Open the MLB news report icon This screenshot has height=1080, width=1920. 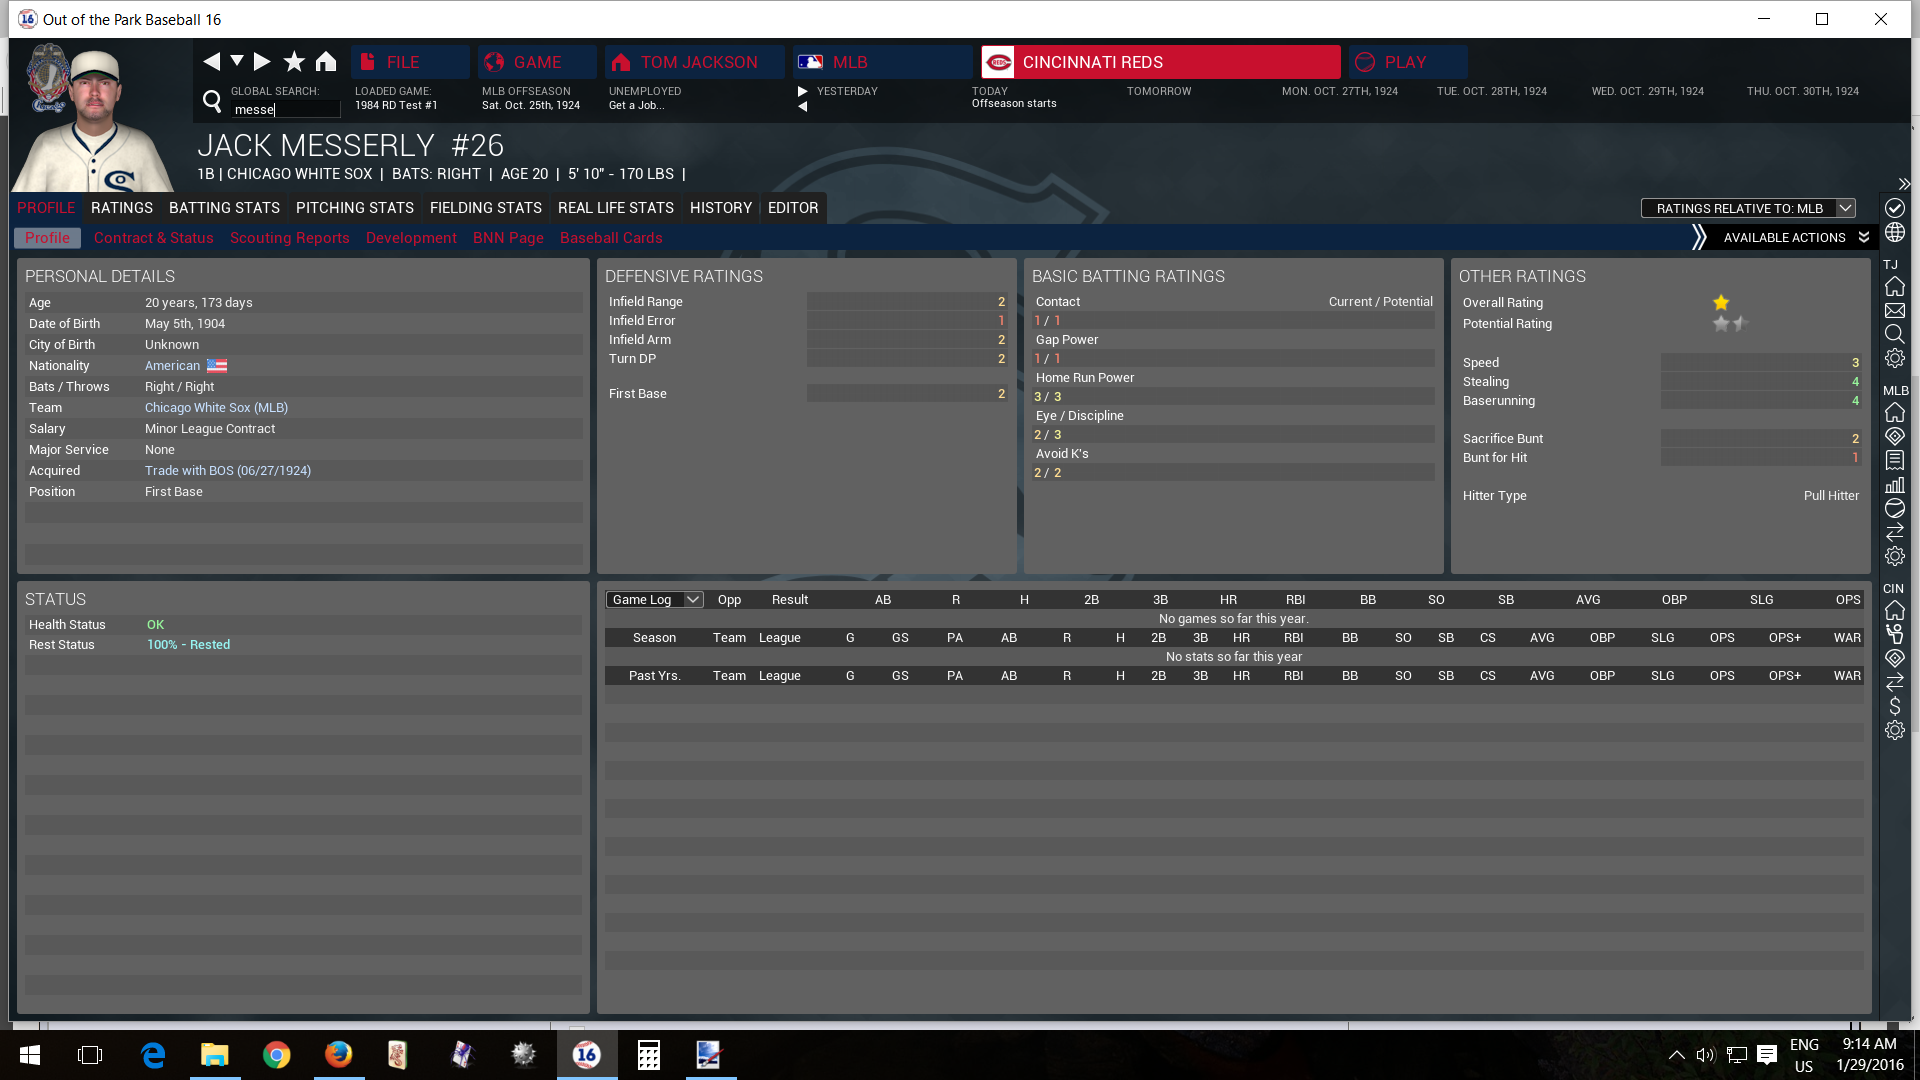coord(1895,461)
